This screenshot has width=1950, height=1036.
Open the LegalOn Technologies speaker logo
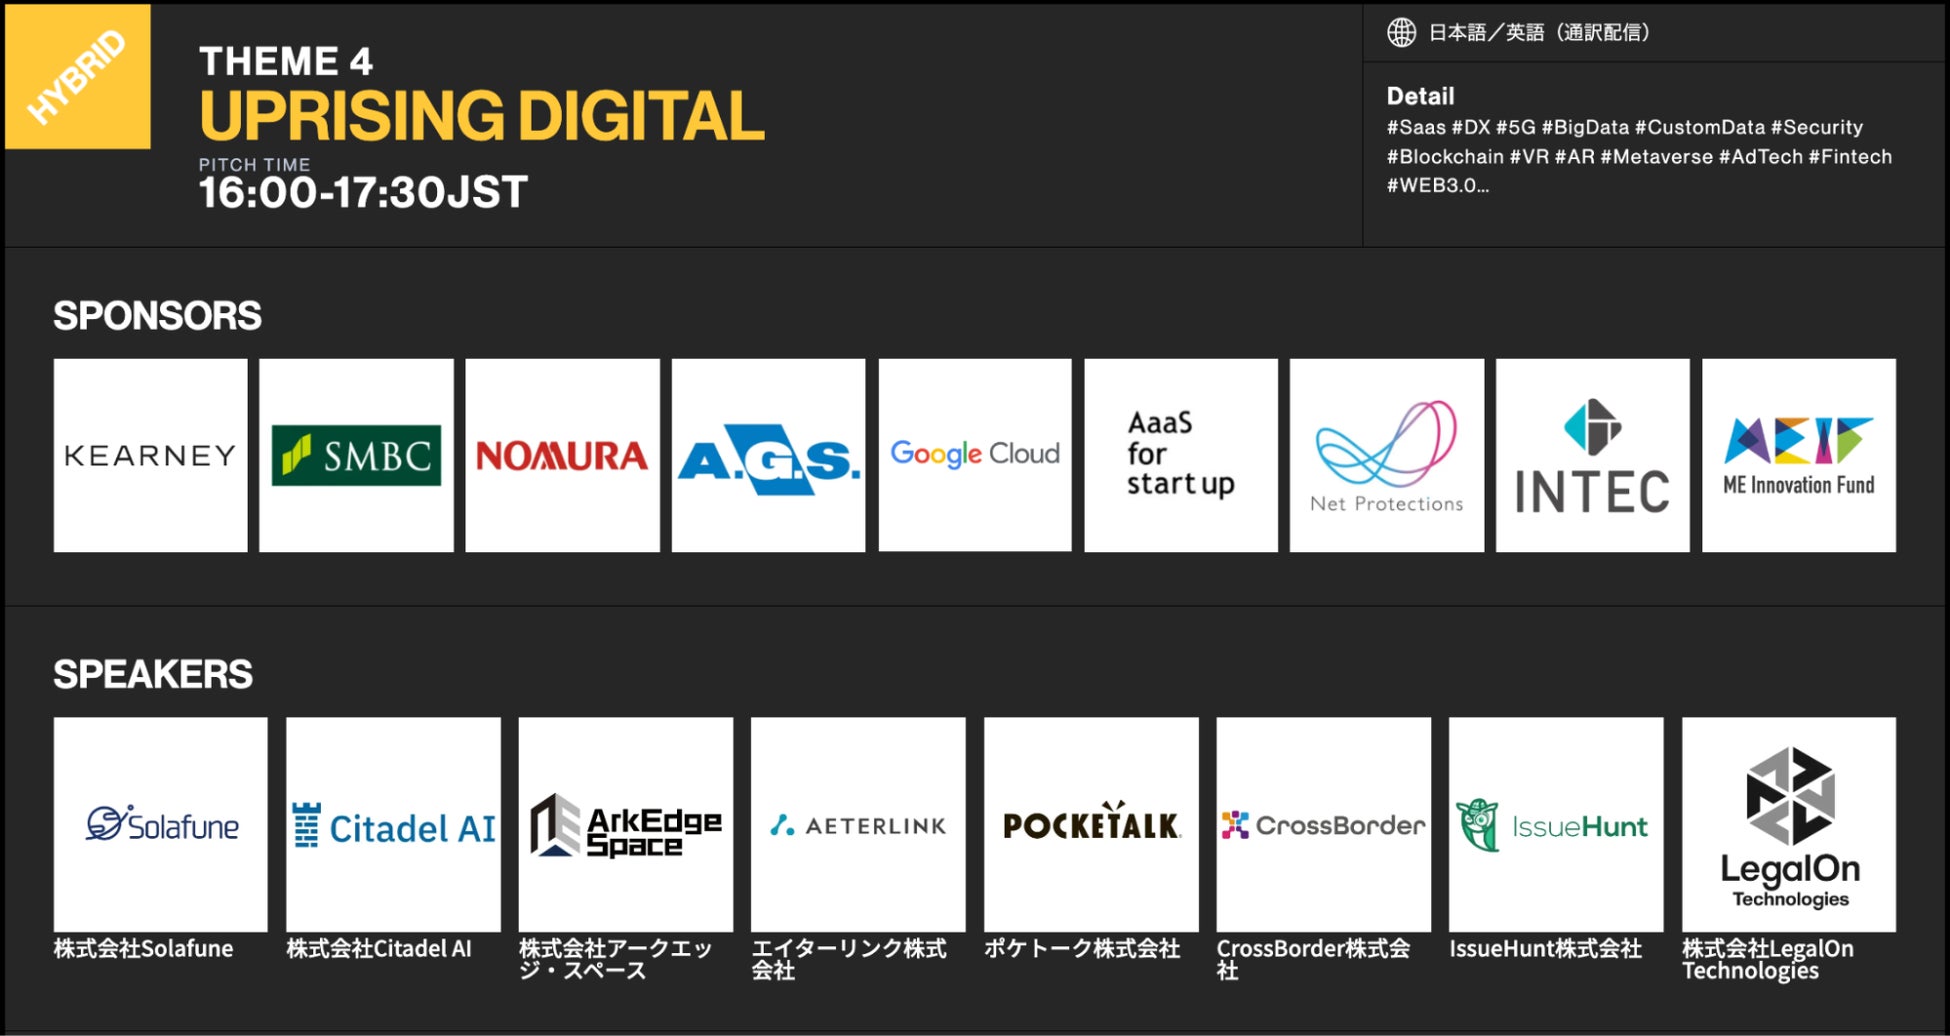tap(1789, 824)
